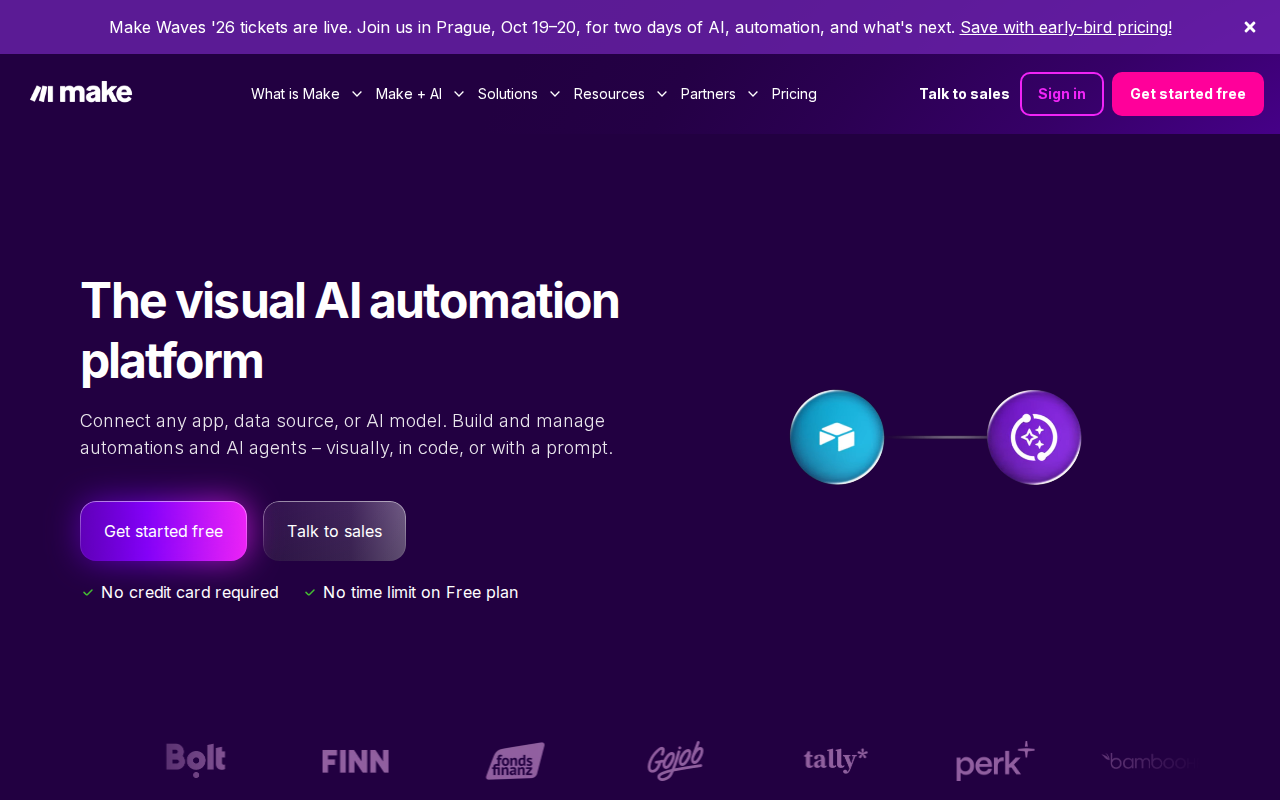
Task: Click the 'No credit card required' text
Action: click(190, 593)
